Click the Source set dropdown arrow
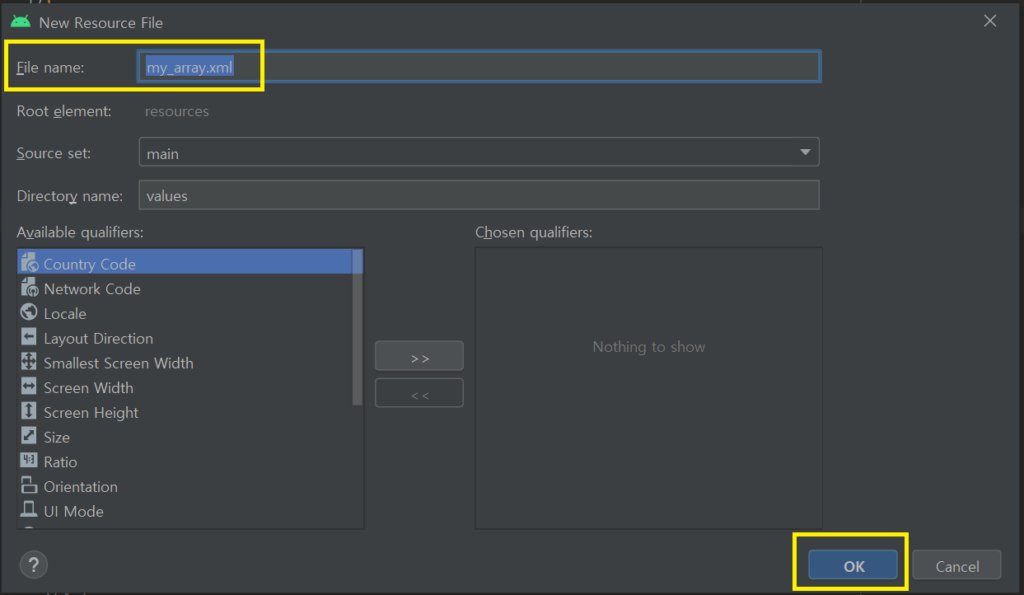1024x595 pixels. (805, 153)
